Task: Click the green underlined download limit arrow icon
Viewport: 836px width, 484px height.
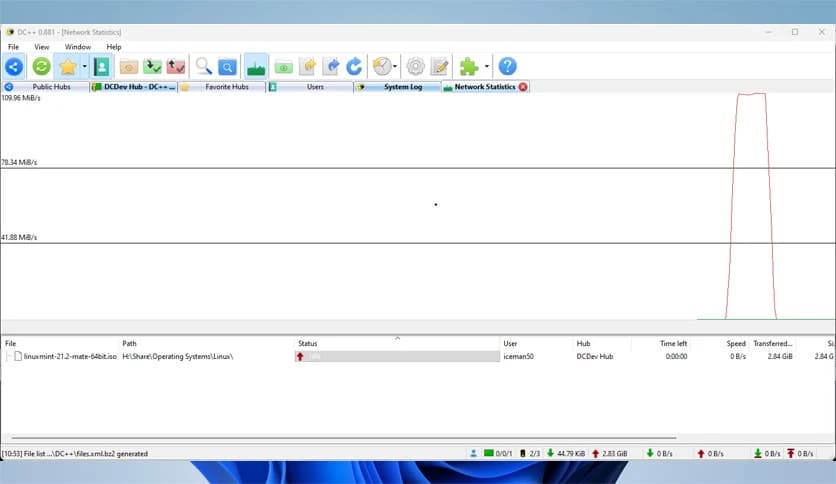Action: 758,454
